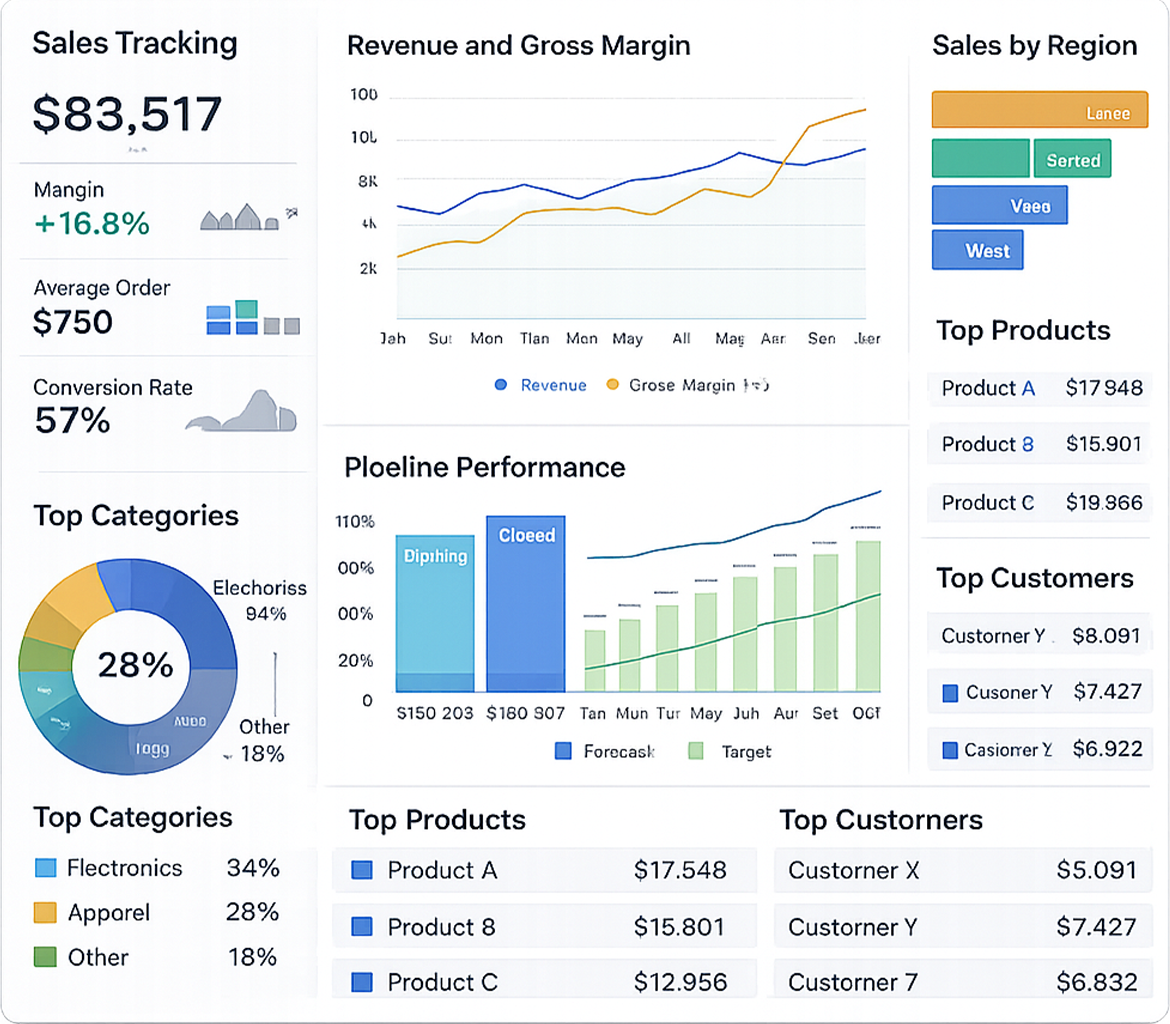Select the green Serted region bar

point(1072,159)
